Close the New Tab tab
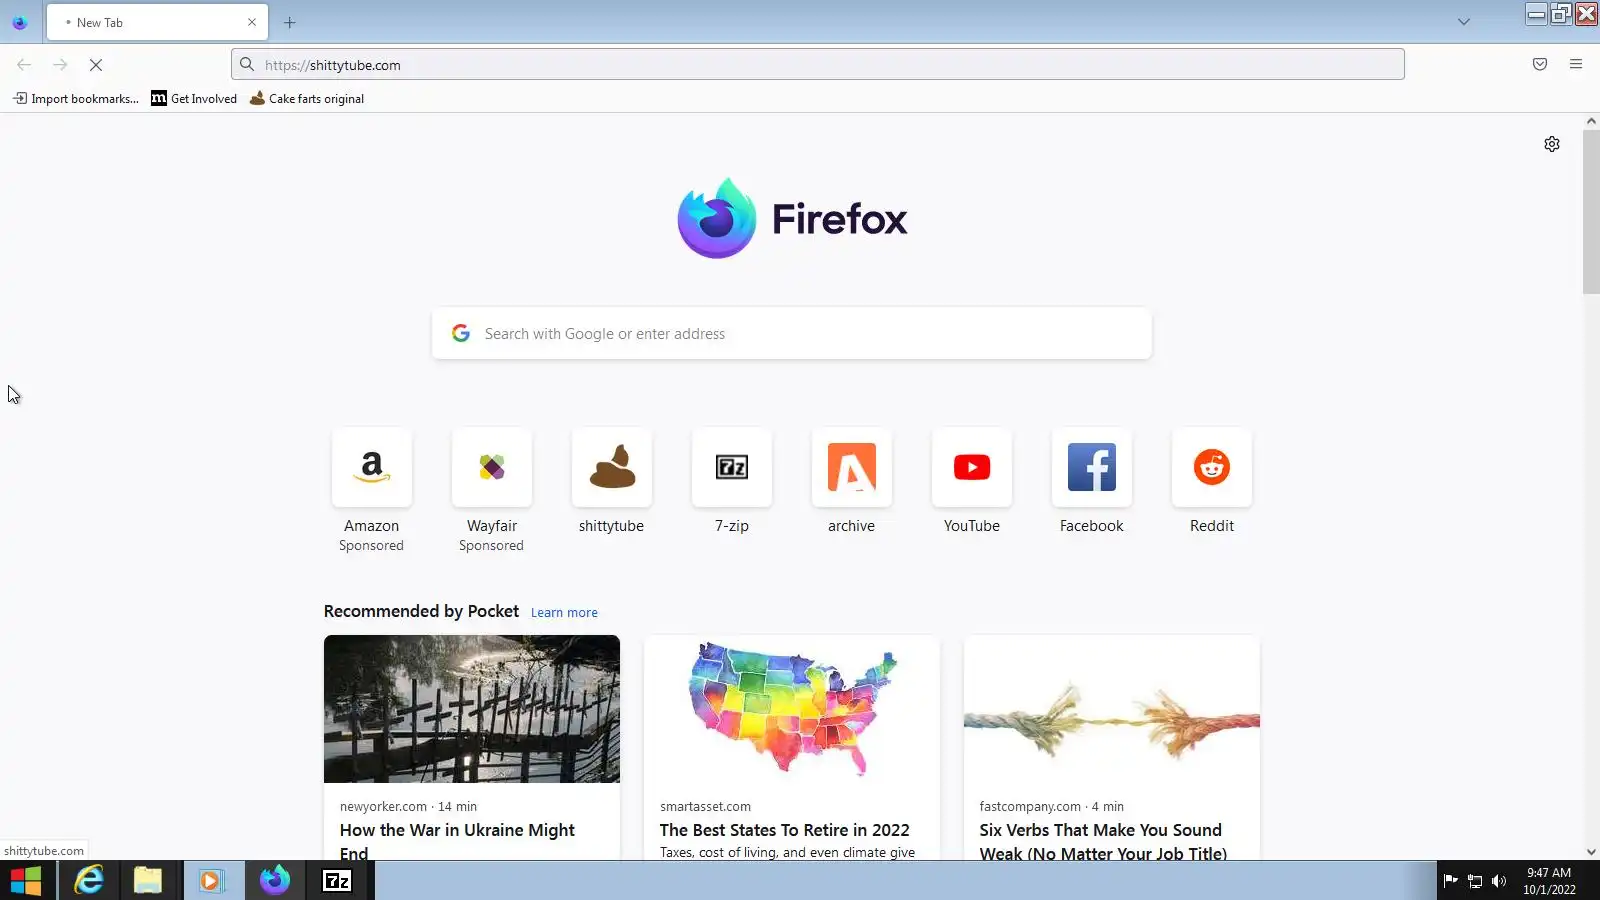The height and width of the screenshot is (900, 1600). (252, 22)
